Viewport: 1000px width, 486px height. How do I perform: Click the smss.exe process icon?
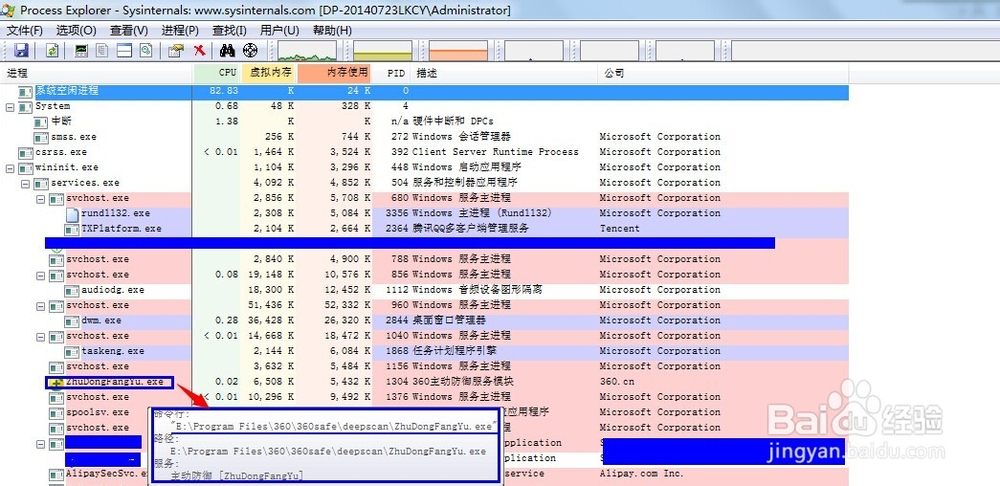tap(41, 137)
